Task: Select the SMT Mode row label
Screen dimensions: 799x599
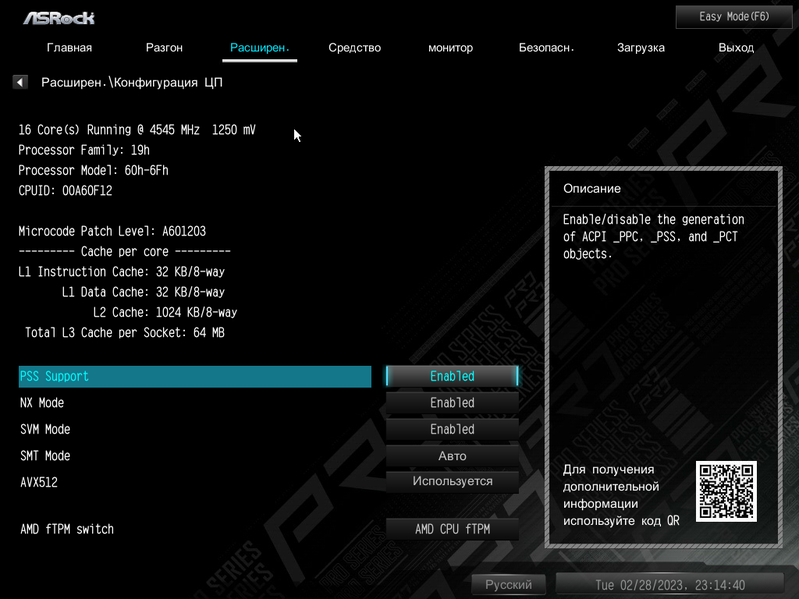Action: pyautogui.click(x=45, y=456)
